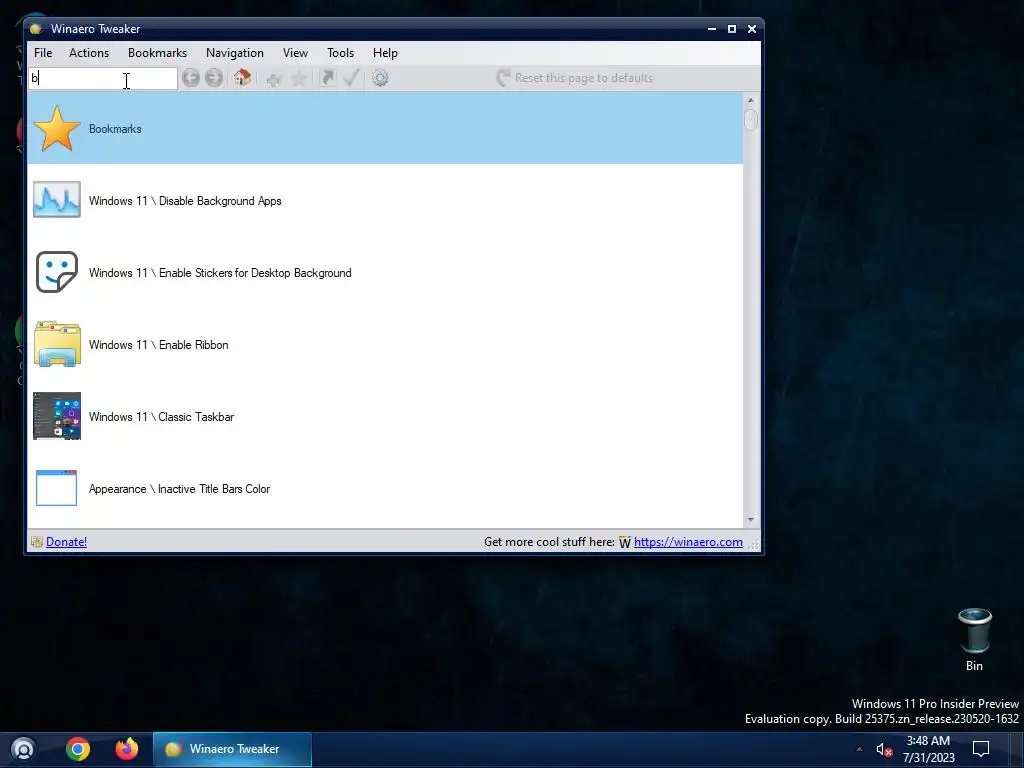Select 'Enable Stickers for Desktop Background' result

click(x=385, y=272)
